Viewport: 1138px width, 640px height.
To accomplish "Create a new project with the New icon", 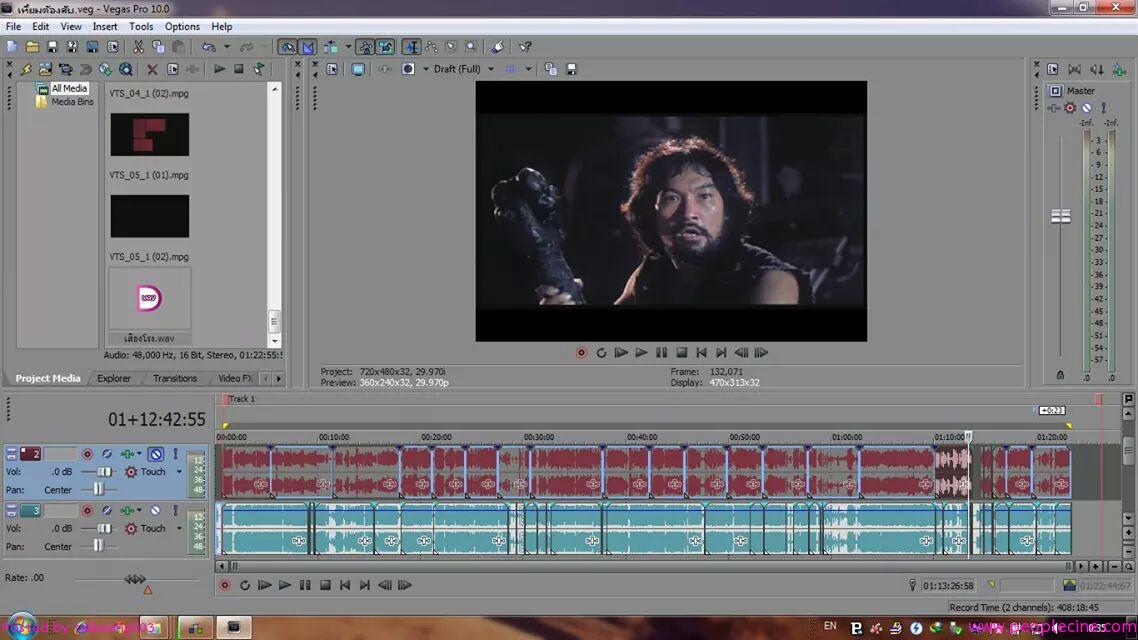I will [x=12, y=47].
